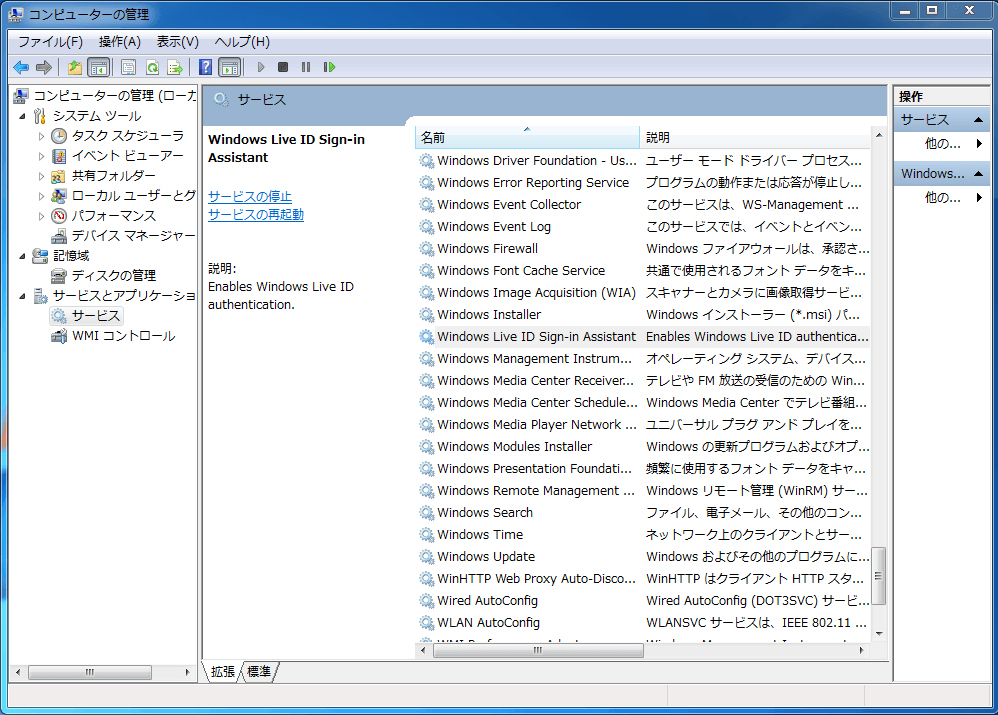
Task: Select the Windows Installer service row
Action: click(643, 315)
